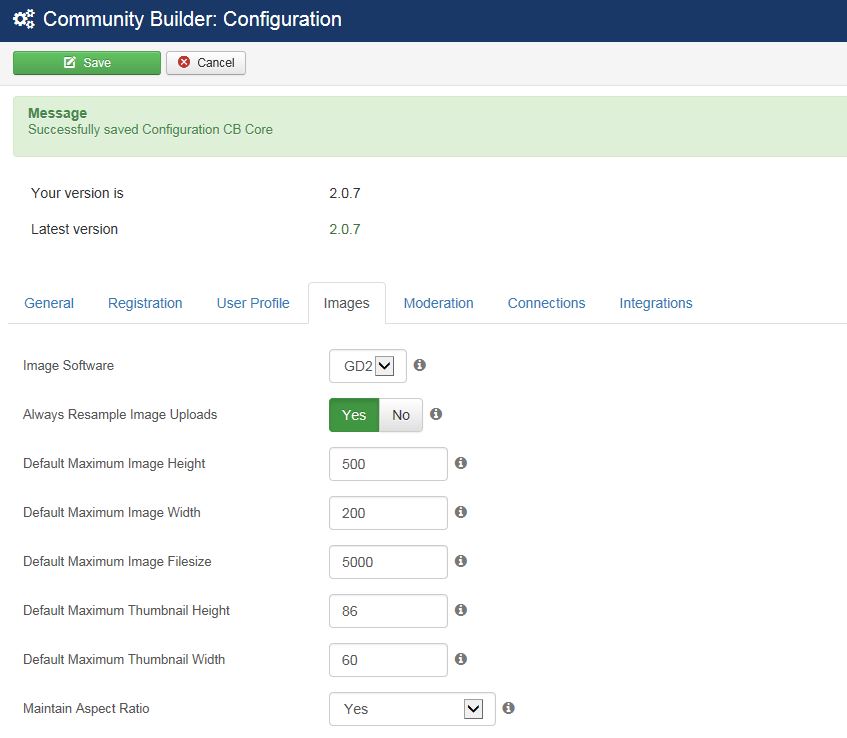Click the 'Default Maximum Image Width' label
Image resolution: width=847 pixels, height=738 pixels.
[x=112, y=512]
